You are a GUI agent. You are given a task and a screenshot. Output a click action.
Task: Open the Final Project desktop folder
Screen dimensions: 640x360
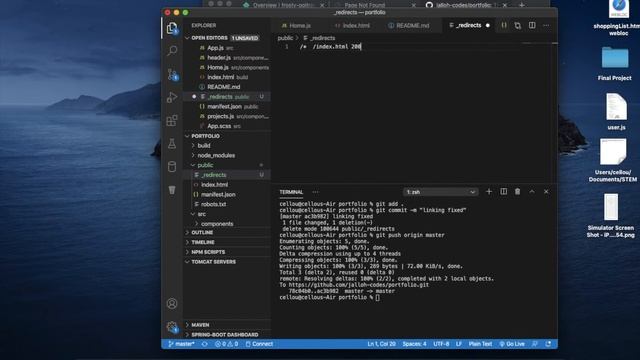[x=614, y=64]
